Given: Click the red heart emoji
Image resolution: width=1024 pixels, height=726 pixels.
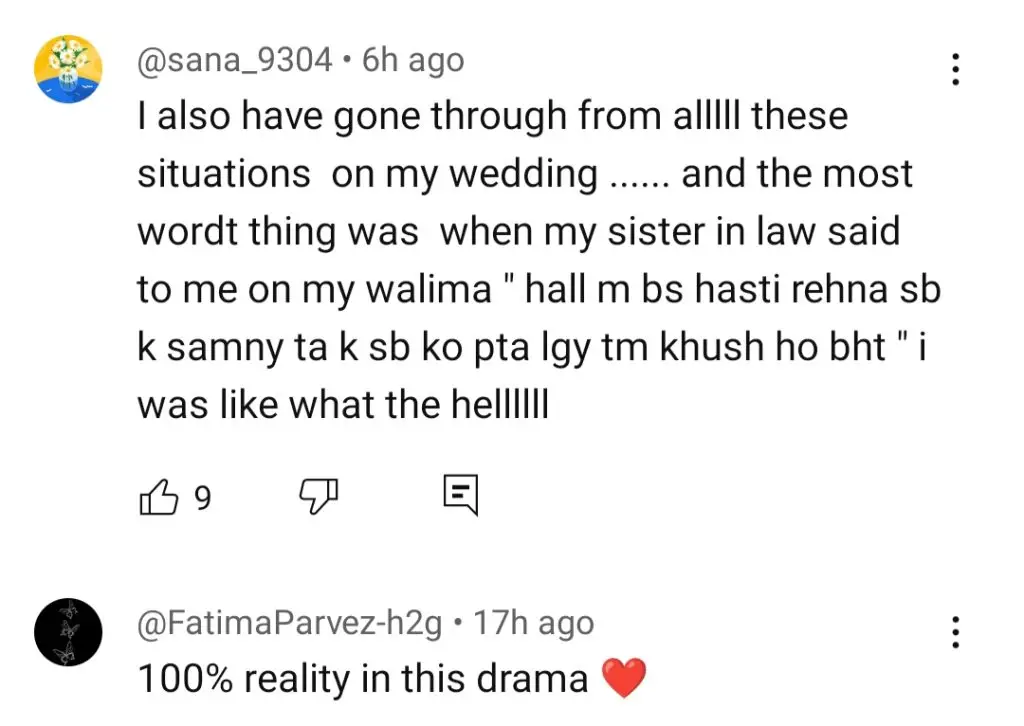Looking at the screenshot, I should [626, 680].
